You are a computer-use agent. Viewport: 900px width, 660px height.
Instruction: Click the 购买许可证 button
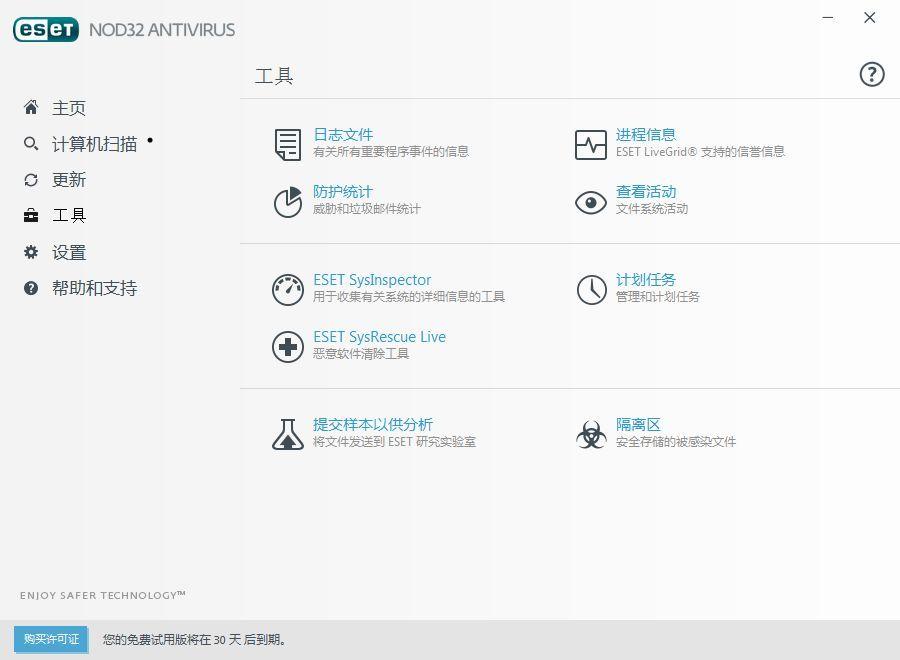pos(51,639)
